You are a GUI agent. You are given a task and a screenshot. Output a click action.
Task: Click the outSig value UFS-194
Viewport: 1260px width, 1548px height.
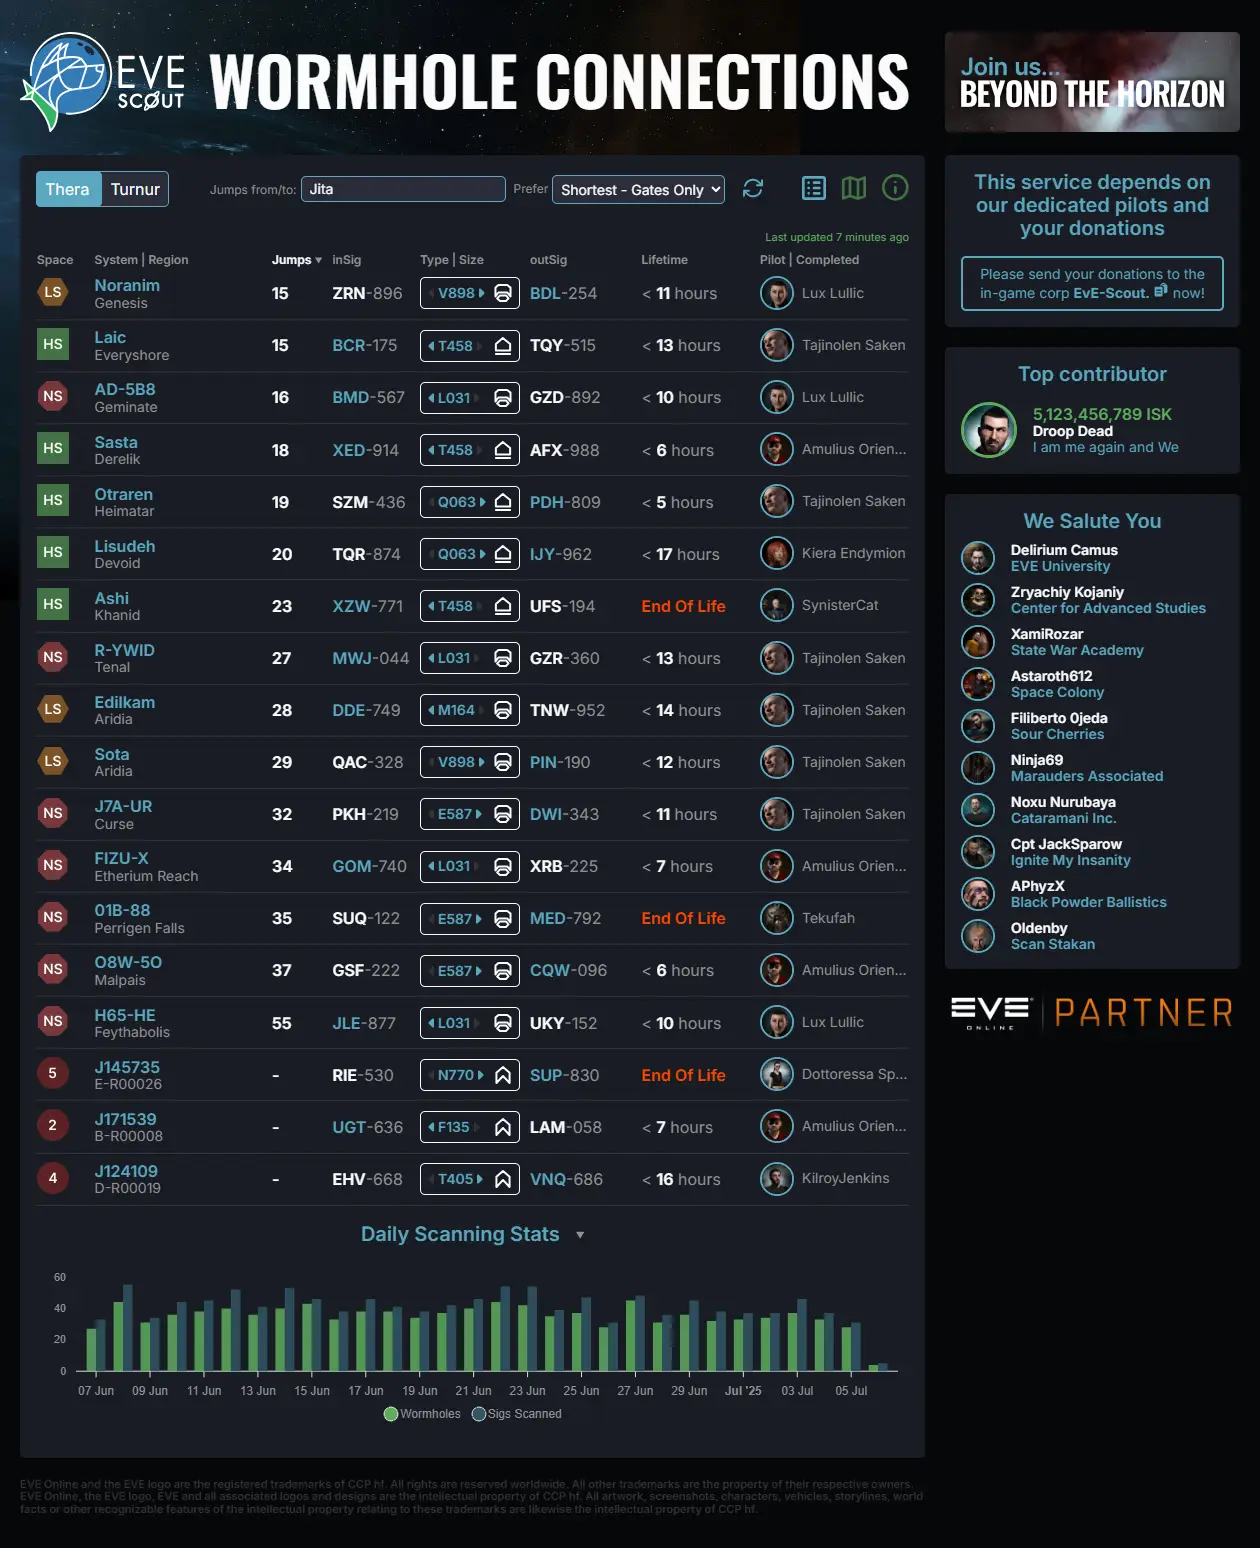pyautogui.click(x=562, y=606)
